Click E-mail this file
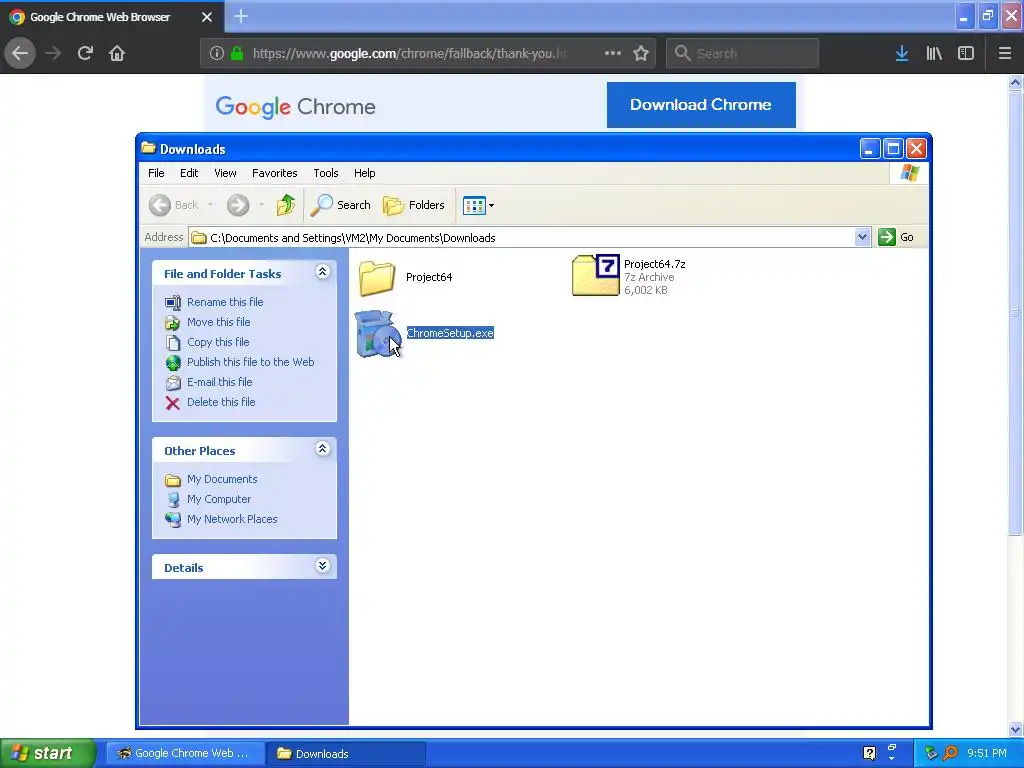The height and width of the screenshot is (768, 1024). coord(219,382)
